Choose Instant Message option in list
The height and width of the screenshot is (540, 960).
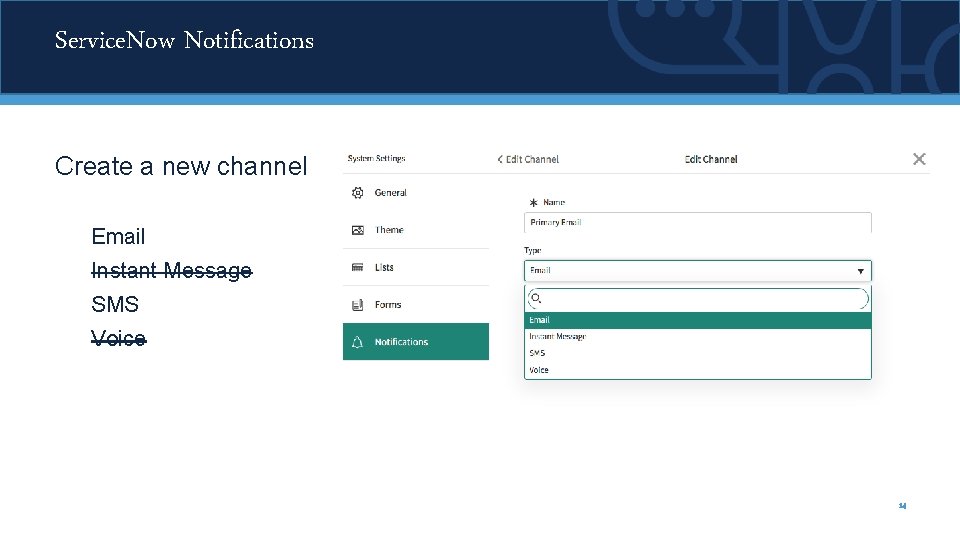(697, 337)
